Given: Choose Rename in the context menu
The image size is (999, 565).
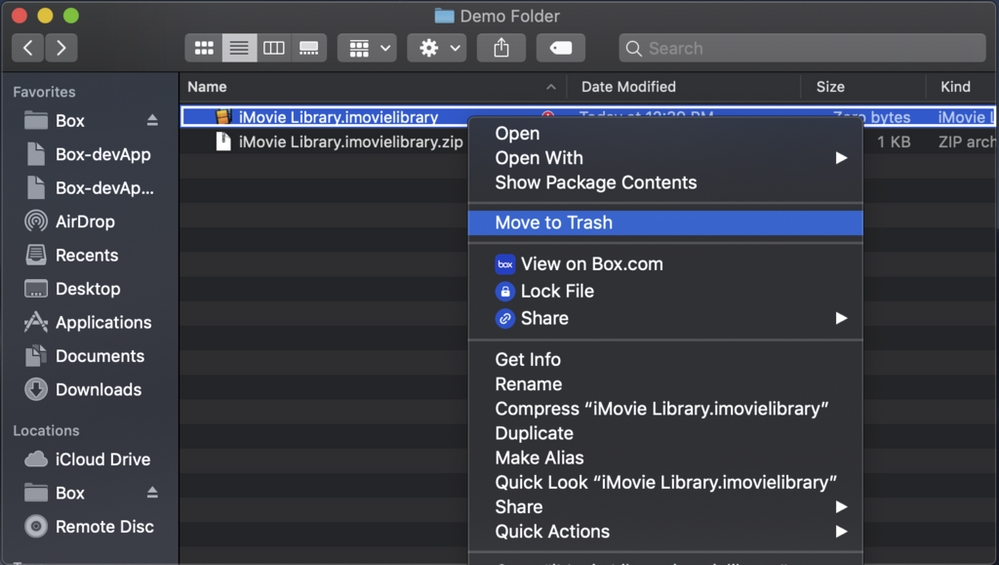Looking at the screenshot, I should [665, 384].
